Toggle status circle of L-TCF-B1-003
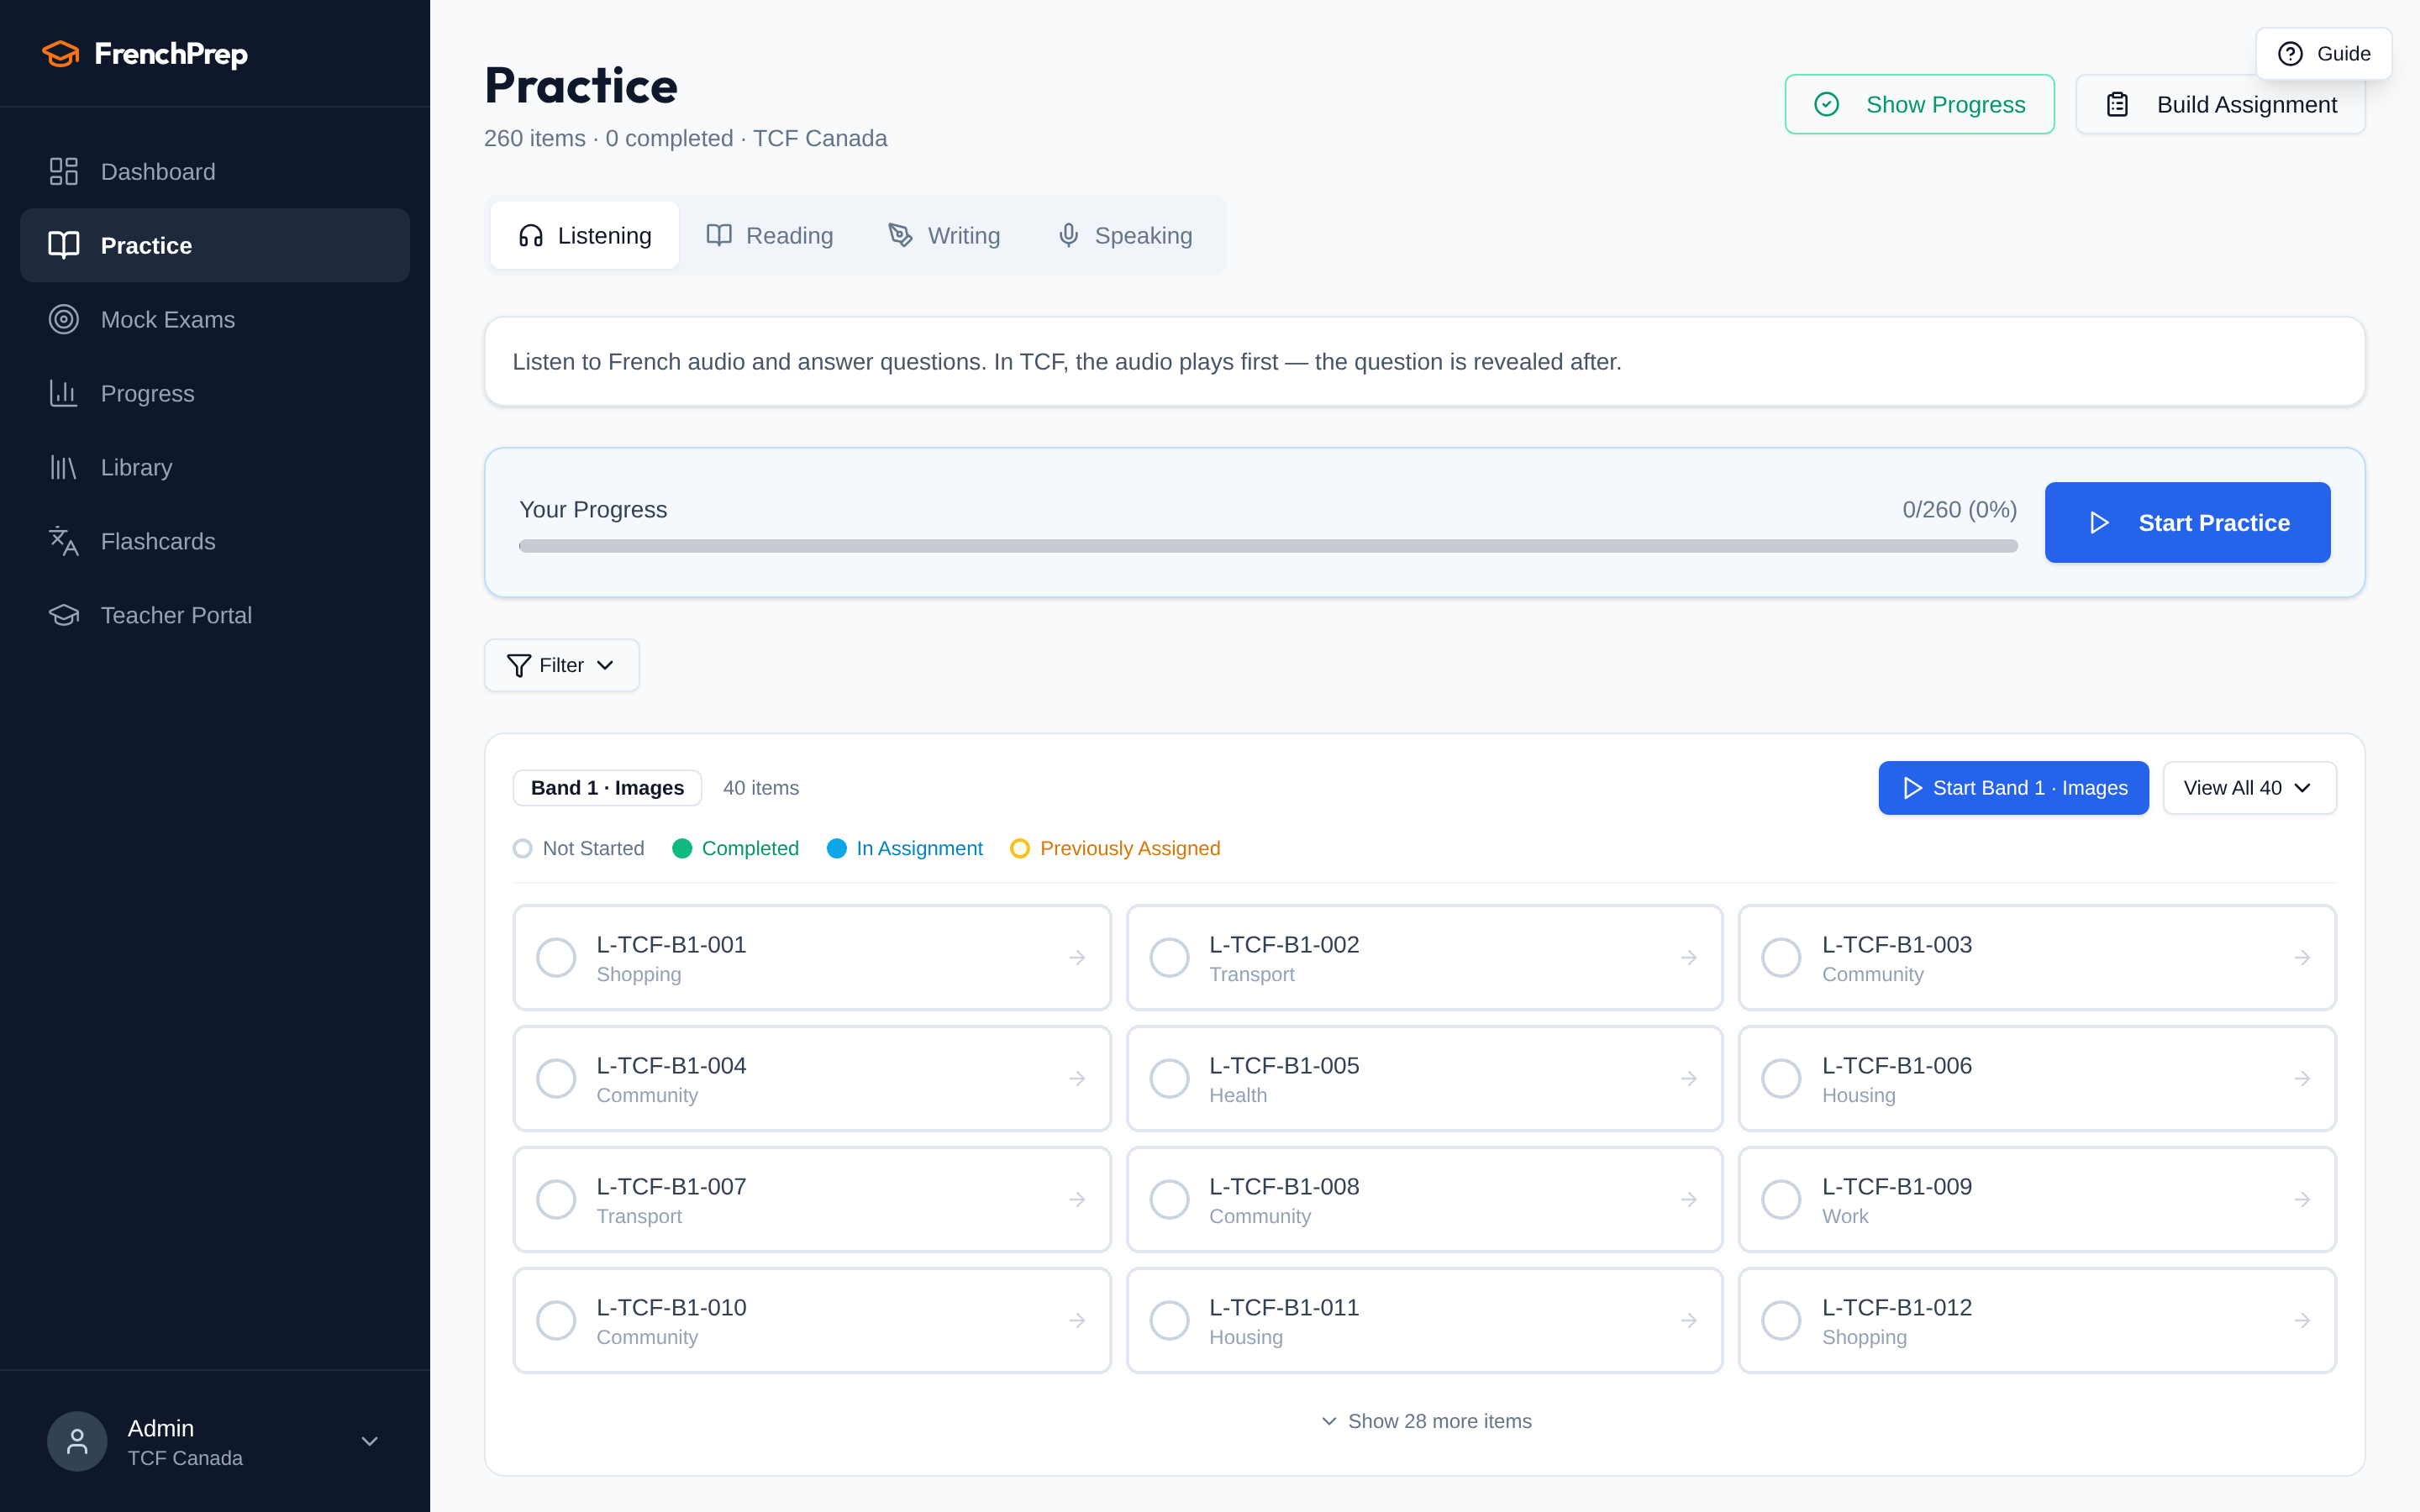 click(x=1781, y=958)
